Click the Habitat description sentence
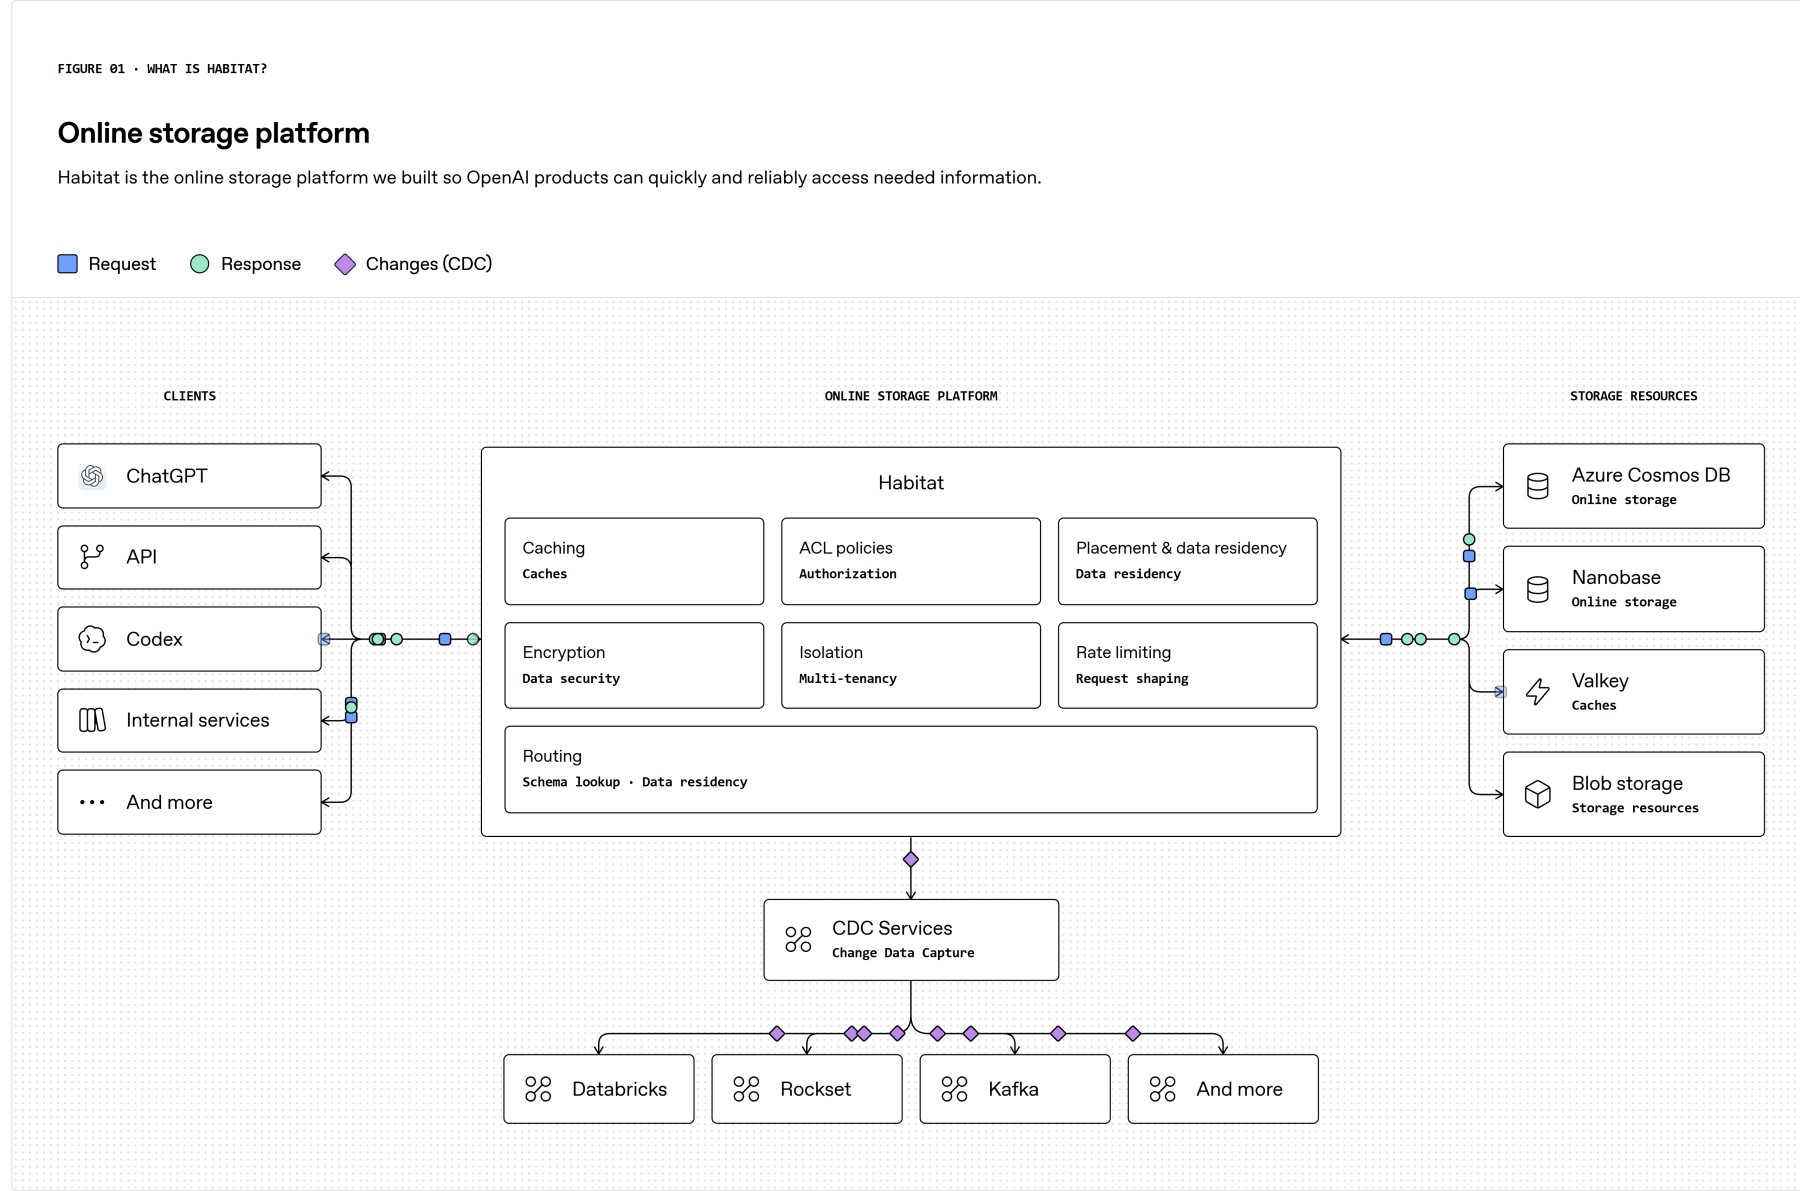 pos(549,178)
